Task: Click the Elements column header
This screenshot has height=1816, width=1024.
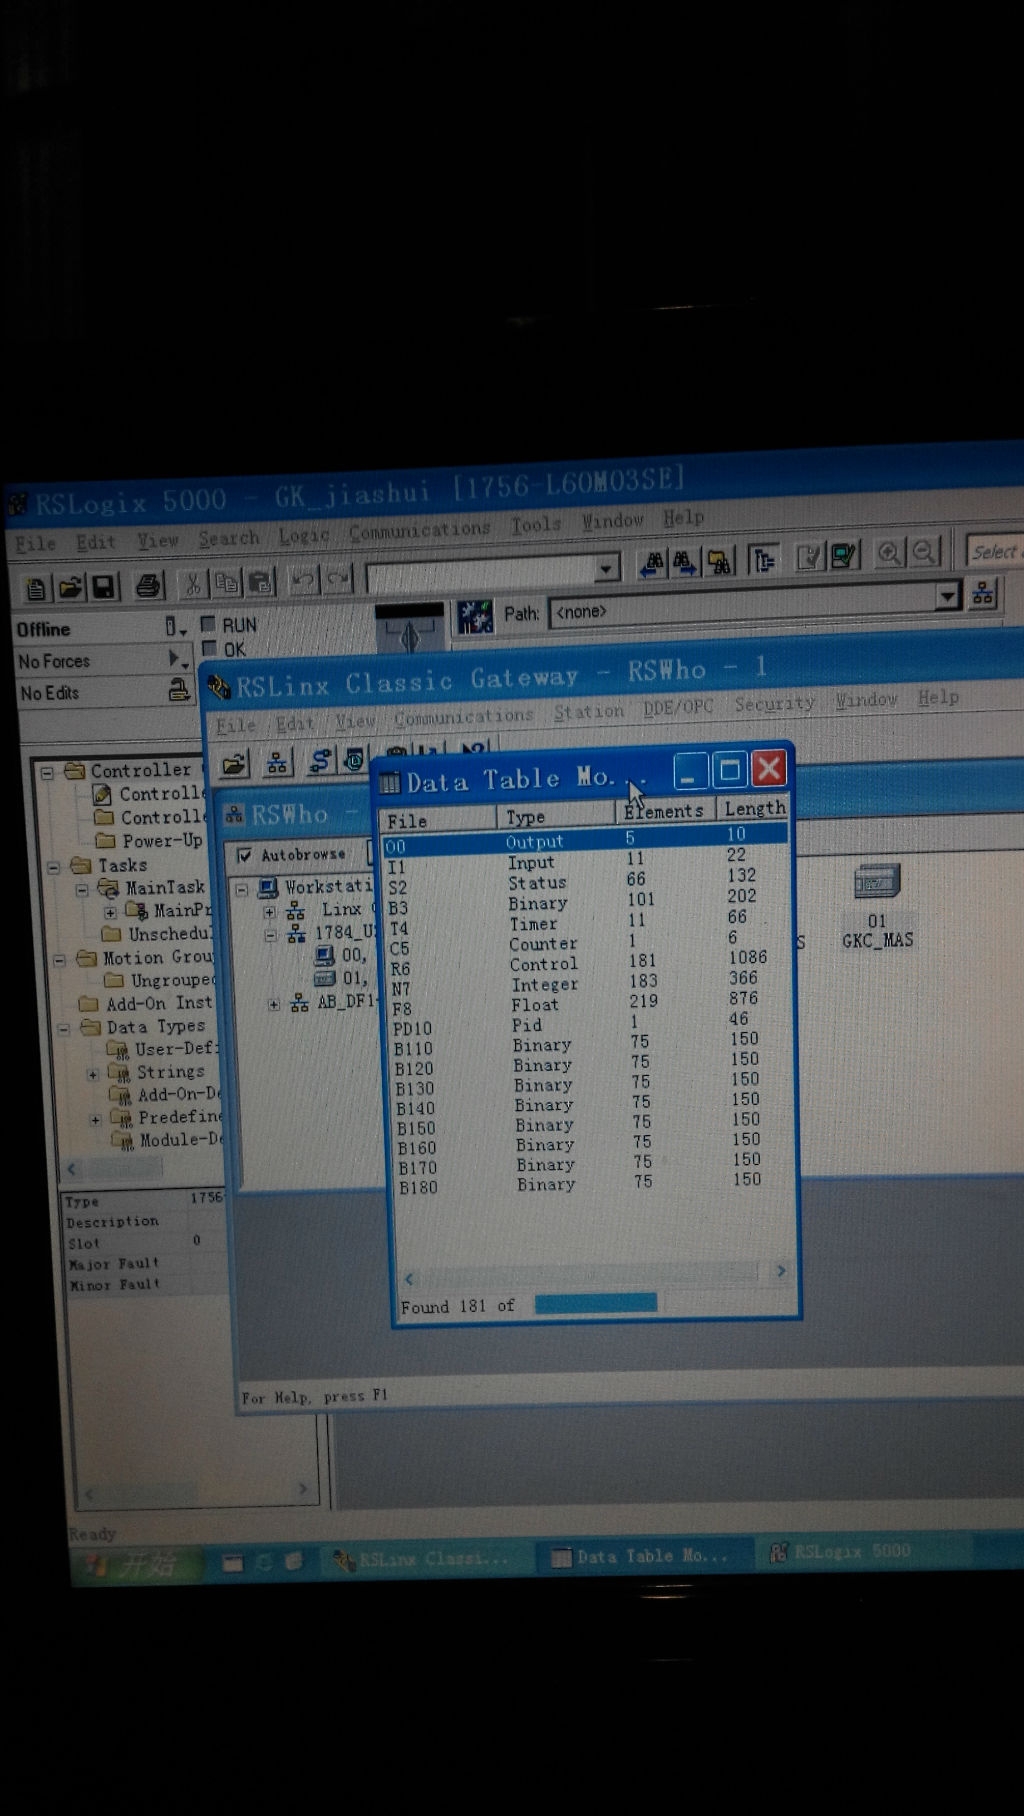Action: tap(664, 811)
